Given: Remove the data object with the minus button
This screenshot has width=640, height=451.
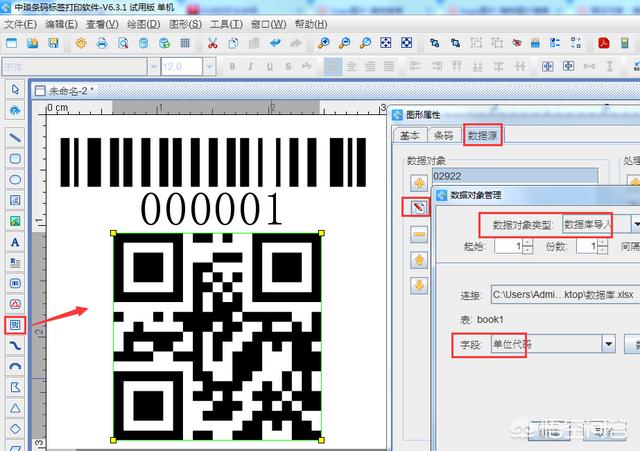Looking at the screenshot, I should (418, 234).
